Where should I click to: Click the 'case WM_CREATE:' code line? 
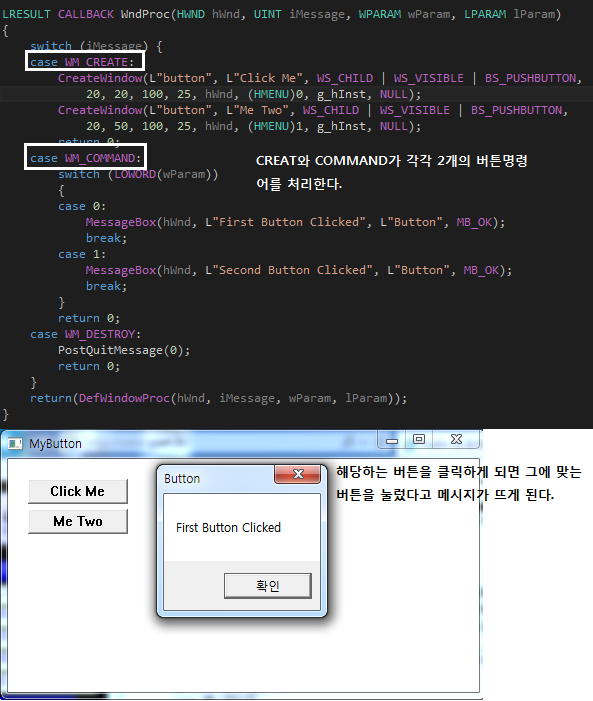pyautogui.click(x=82, y=62)
